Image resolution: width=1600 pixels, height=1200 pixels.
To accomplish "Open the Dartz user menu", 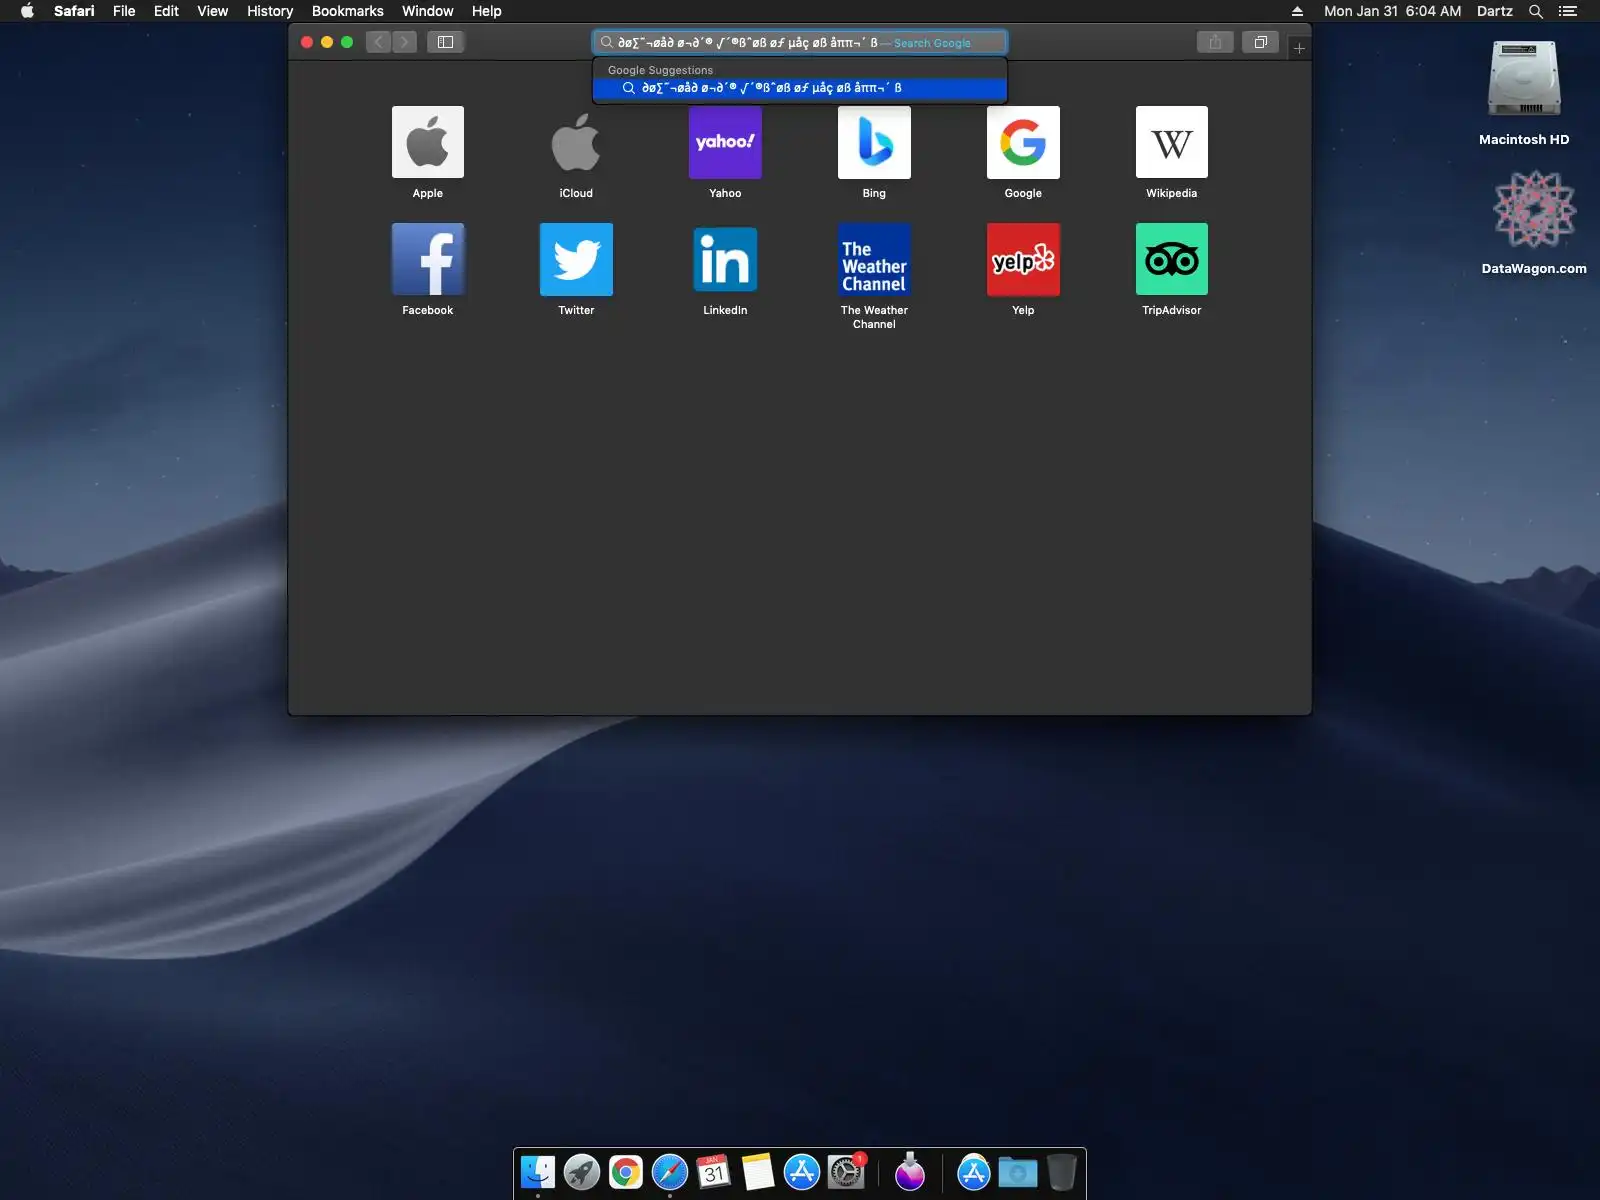I will [1495, 11].
